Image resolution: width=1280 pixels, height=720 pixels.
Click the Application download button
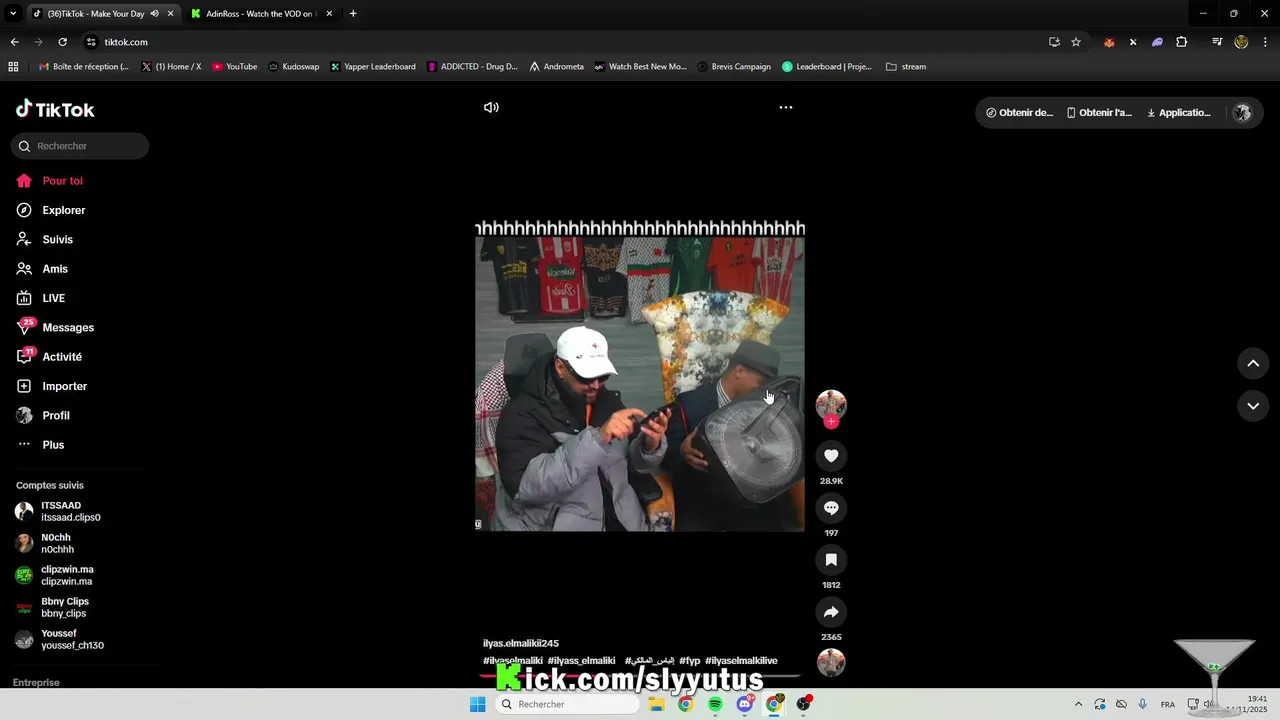pyautogui.click(x=1178, y=113)
